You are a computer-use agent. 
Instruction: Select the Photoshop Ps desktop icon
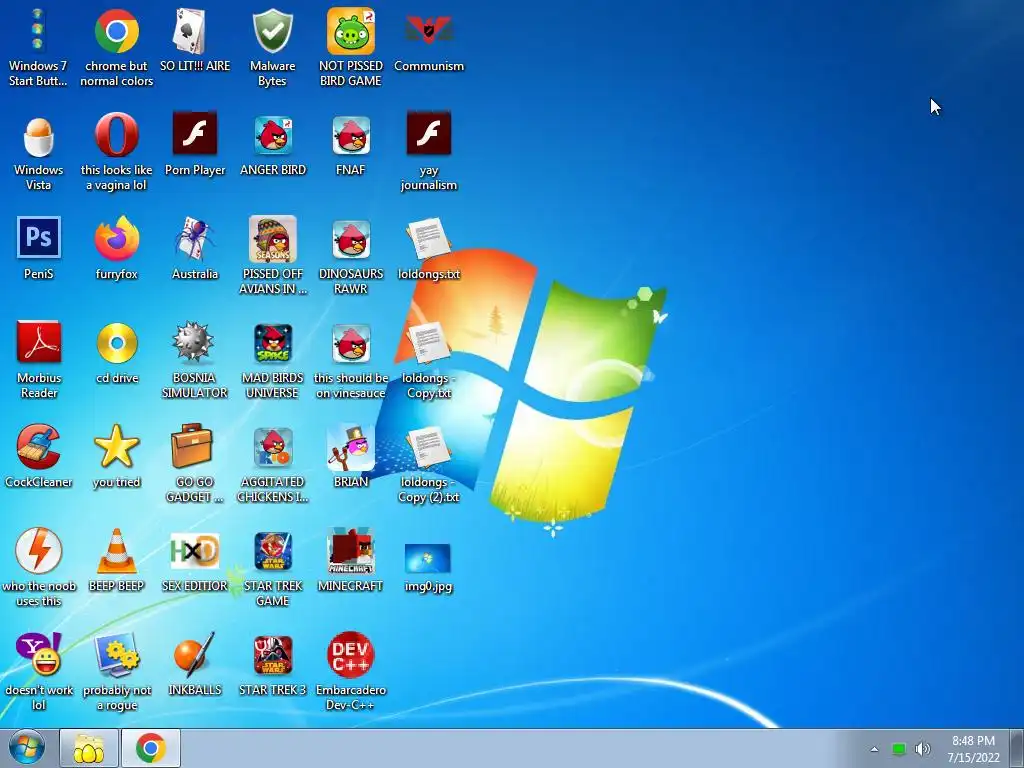point(39,237)
